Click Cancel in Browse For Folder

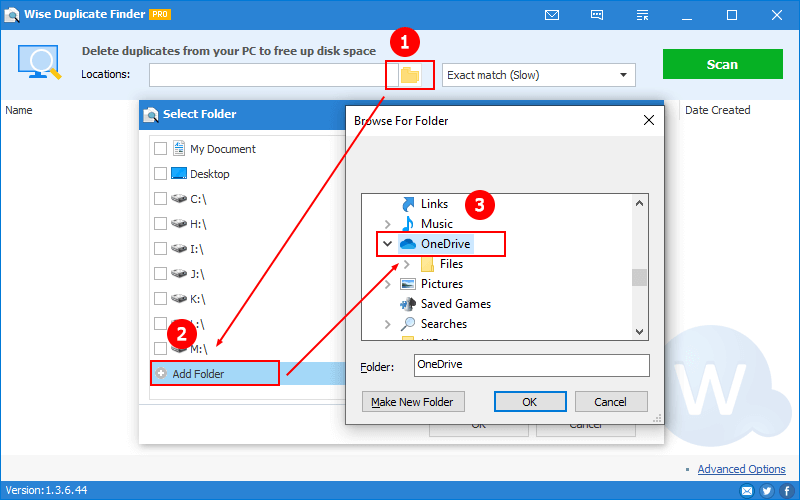tap(611, 402)
